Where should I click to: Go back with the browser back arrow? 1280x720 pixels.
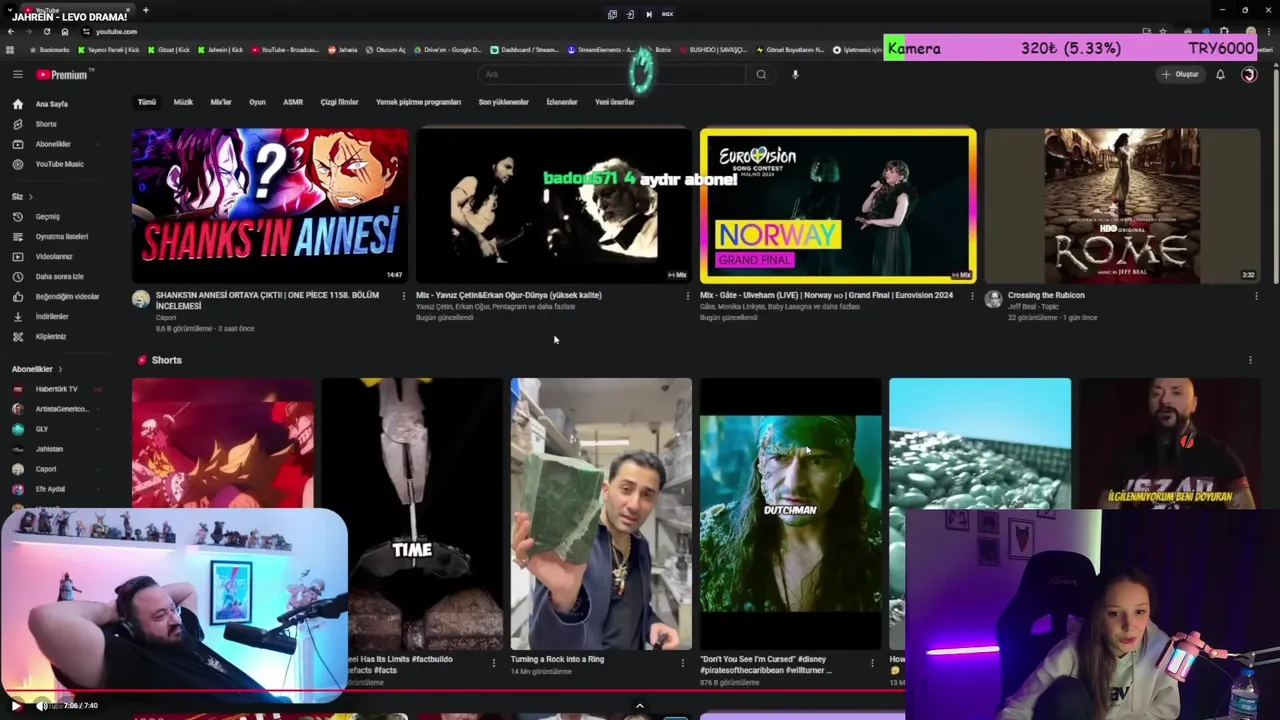point(10,31)
